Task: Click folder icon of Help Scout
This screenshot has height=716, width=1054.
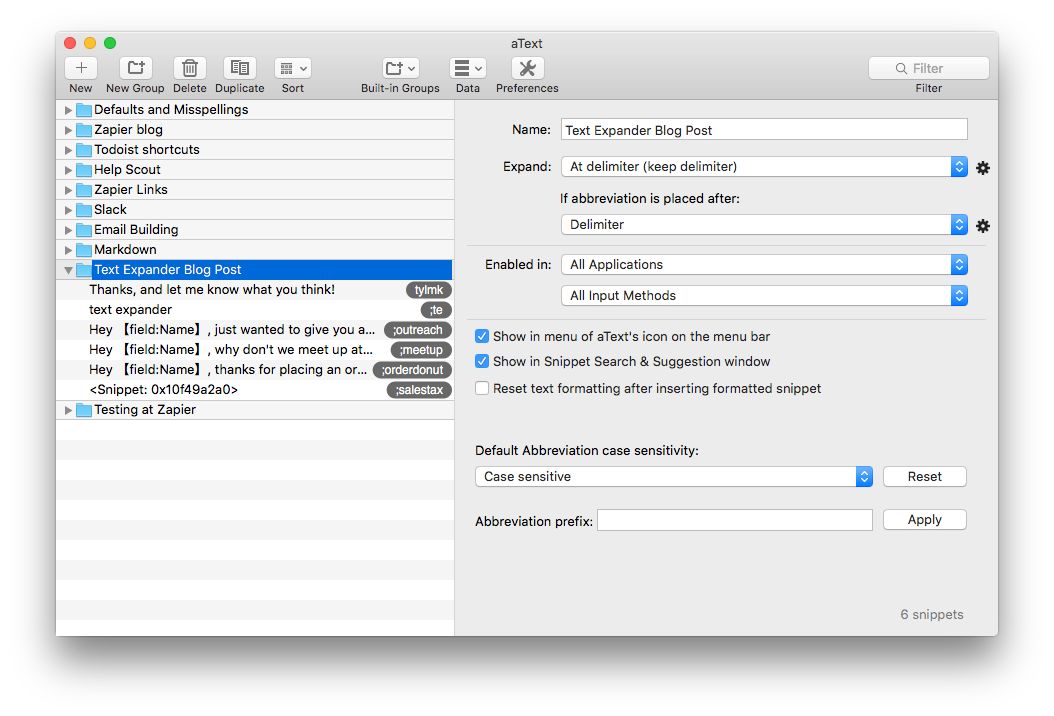Action: 84,169
